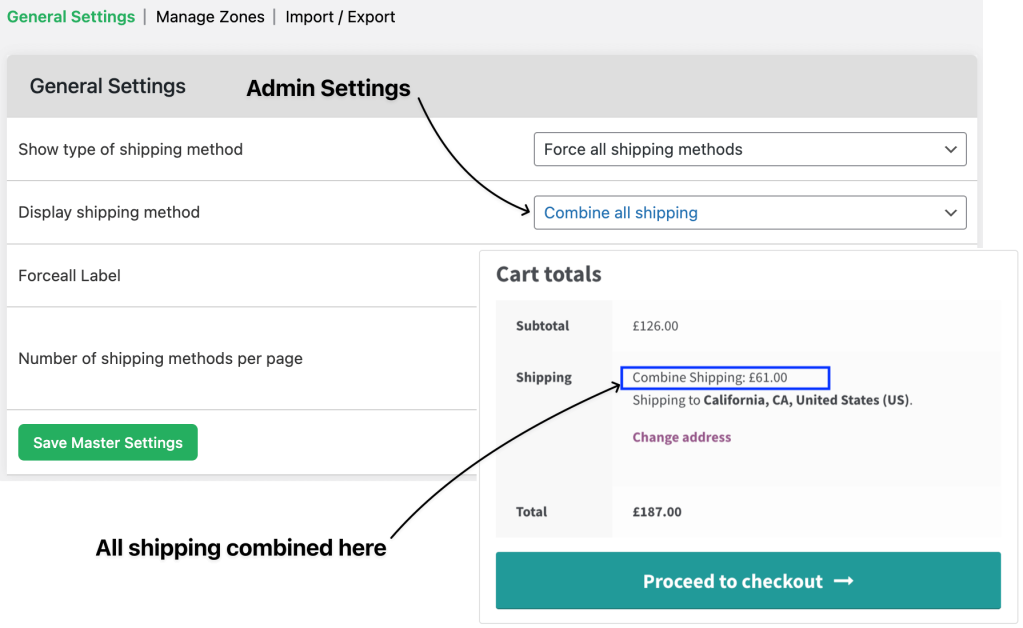The width and height of the screenshot is (1023, 628).
Task: Click arrow icon on Proceed to checkout
Action: coord(844,580)
